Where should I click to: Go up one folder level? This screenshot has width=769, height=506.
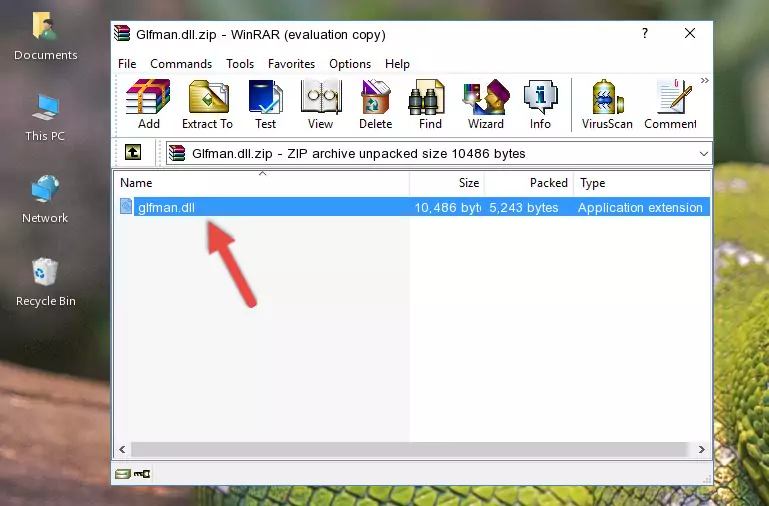pos(133,152)
